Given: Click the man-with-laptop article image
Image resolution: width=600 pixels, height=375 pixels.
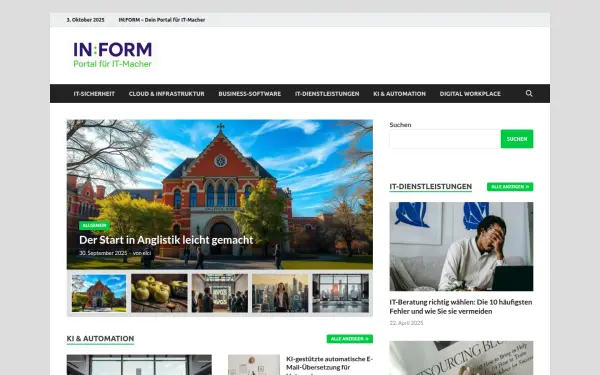Looking at the screenshot, I should click(461, 246).
